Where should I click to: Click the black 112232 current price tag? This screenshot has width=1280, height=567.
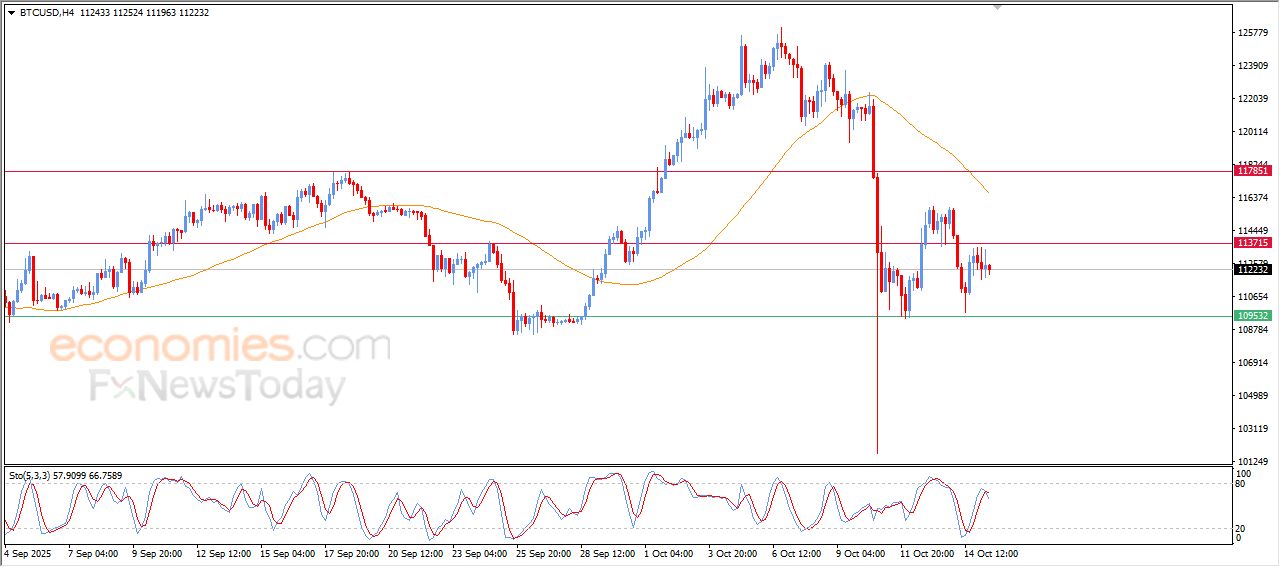[x=1253, y=269]
